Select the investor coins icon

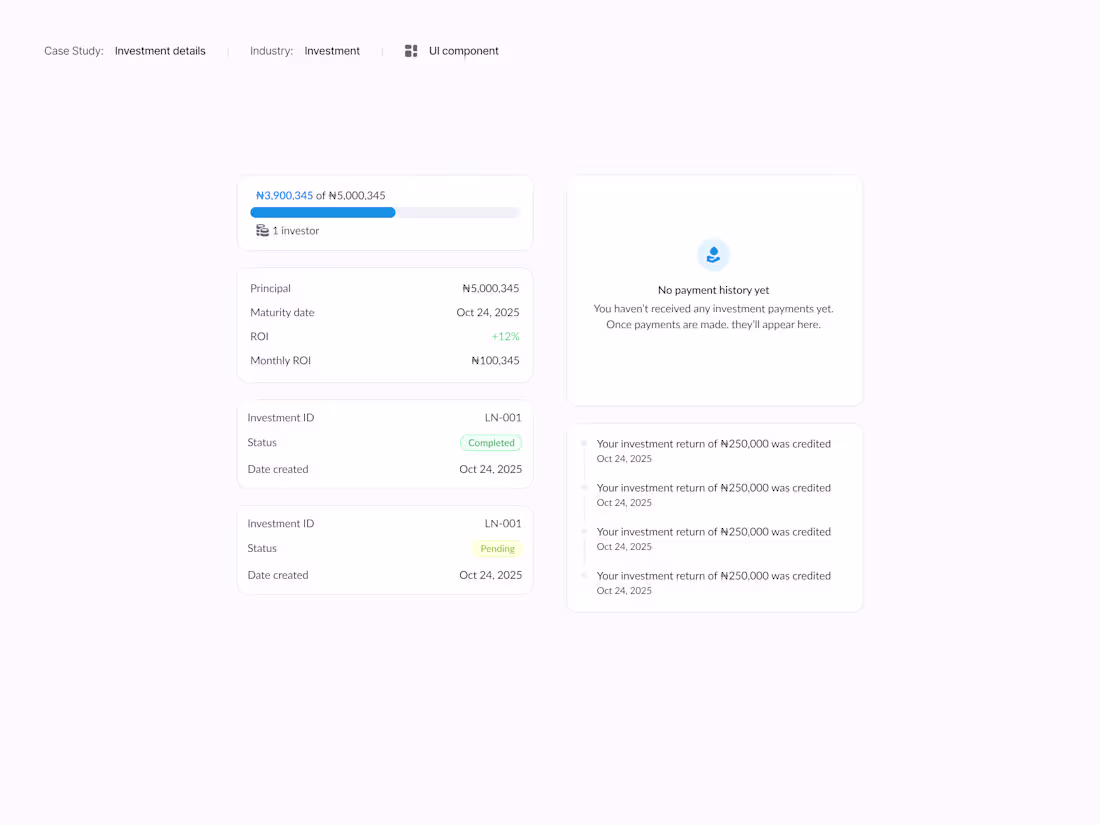pos(261,230)
